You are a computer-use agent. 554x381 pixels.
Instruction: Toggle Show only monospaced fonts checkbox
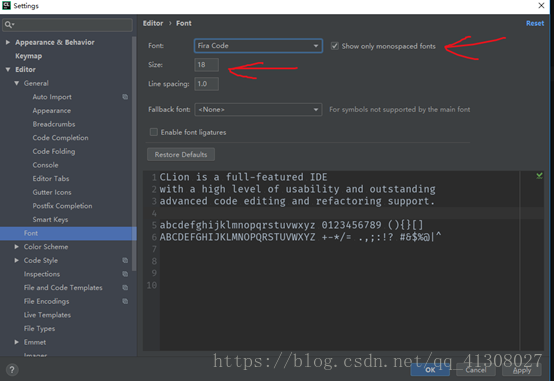coord(334,46)
